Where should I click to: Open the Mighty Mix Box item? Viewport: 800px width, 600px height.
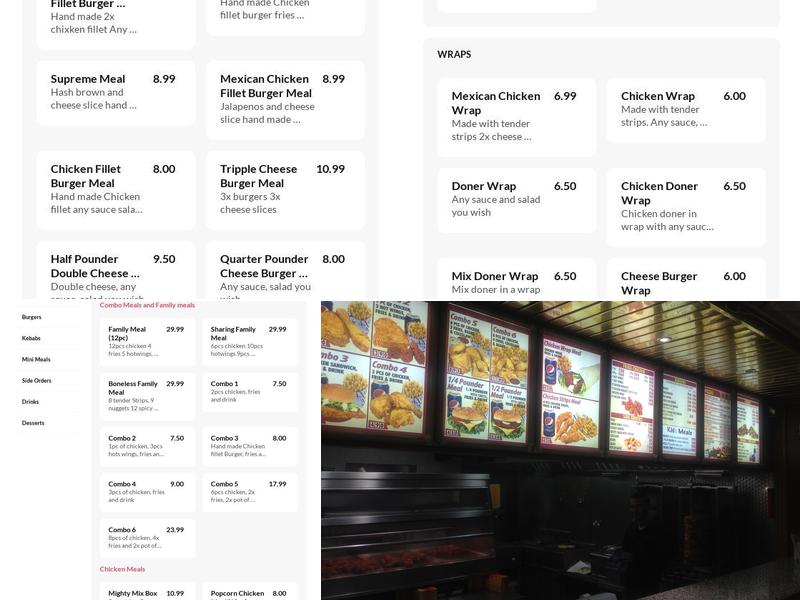pos(147,592)
